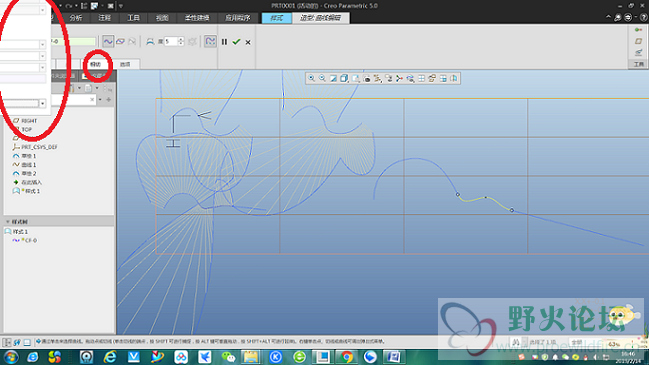Toggle the datum axis display icon with colored arrows
Screen dimensions: 649x365
(399, 78)
